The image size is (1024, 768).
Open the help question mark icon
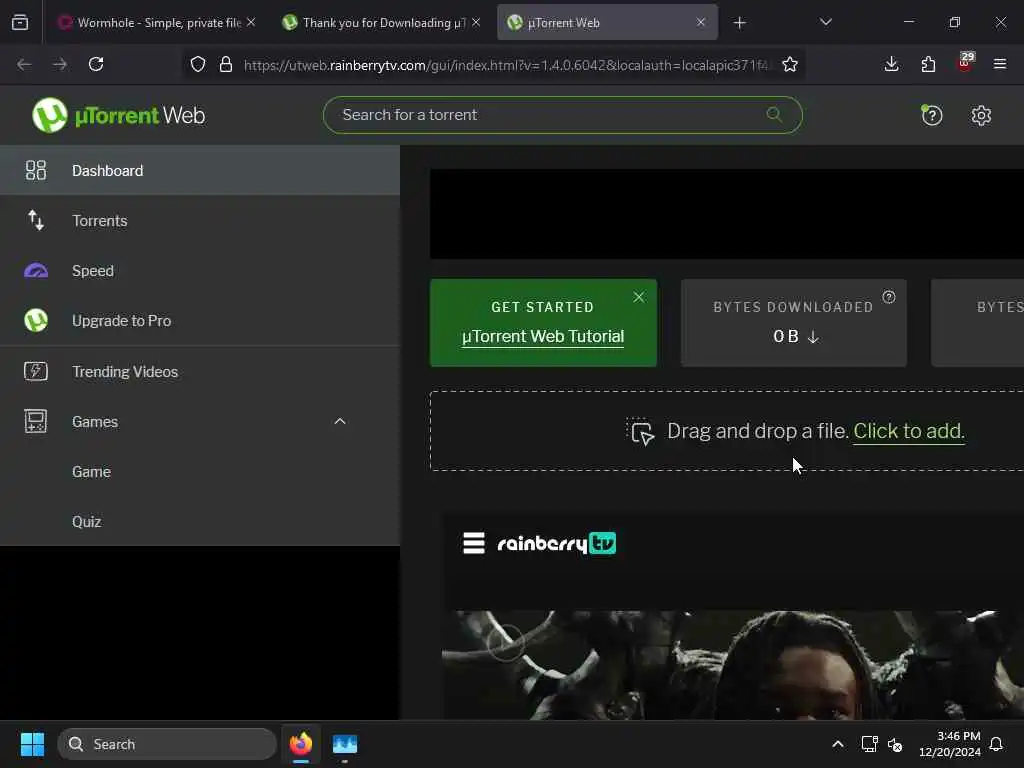(931, 116)
